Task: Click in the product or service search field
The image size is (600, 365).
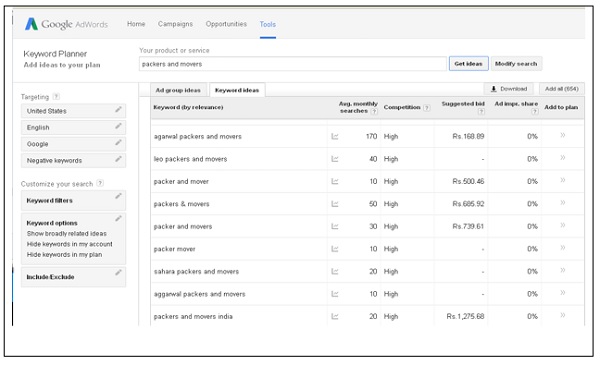Action: pos(293,64)
